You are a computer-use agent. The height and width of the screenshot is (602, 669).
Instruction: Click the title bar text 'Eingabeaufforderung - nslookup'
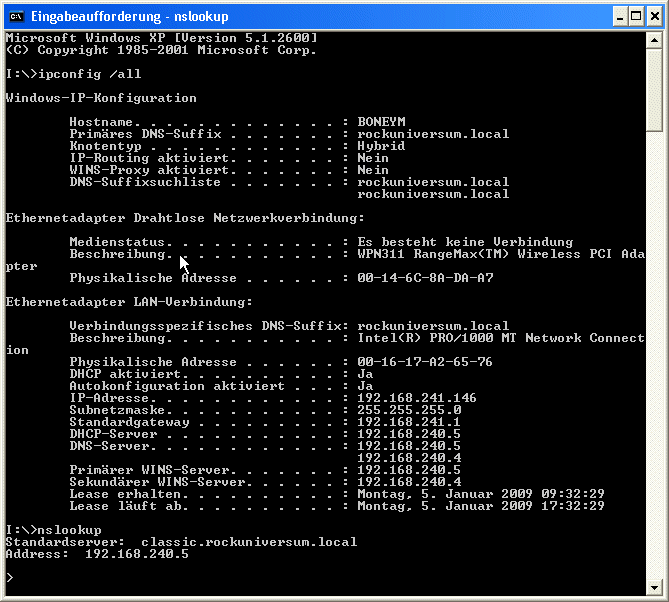coord(130,16)
